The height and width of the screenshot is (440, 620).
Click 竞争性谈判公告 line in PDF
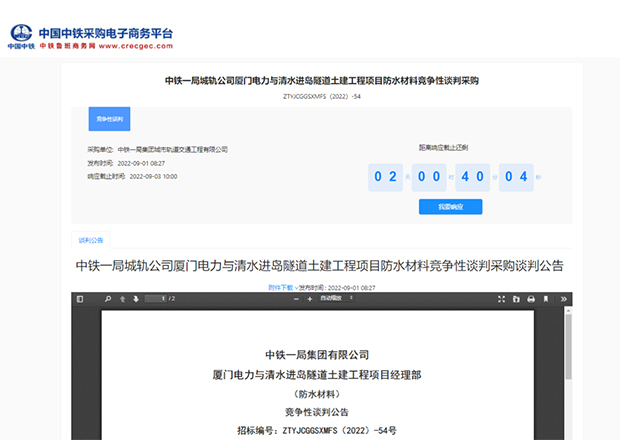(x=317, y=412)
